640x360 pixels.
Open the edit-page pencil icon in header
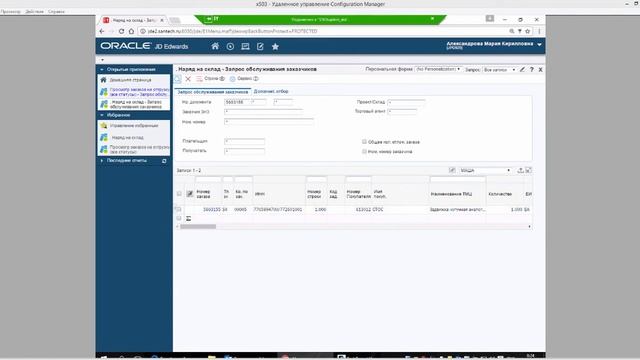(x=260, y=47)
